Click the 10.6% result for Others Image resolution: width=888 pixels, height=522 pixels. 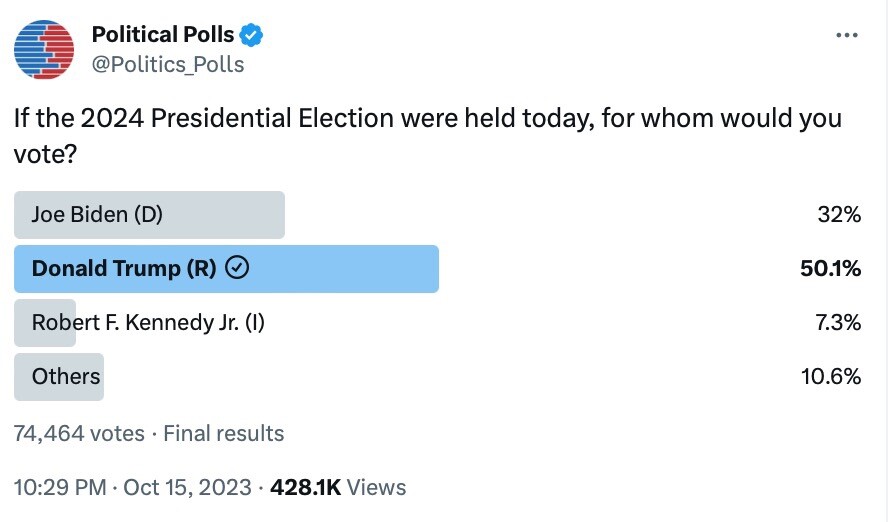pyautogui.click(x=832, y=377)
